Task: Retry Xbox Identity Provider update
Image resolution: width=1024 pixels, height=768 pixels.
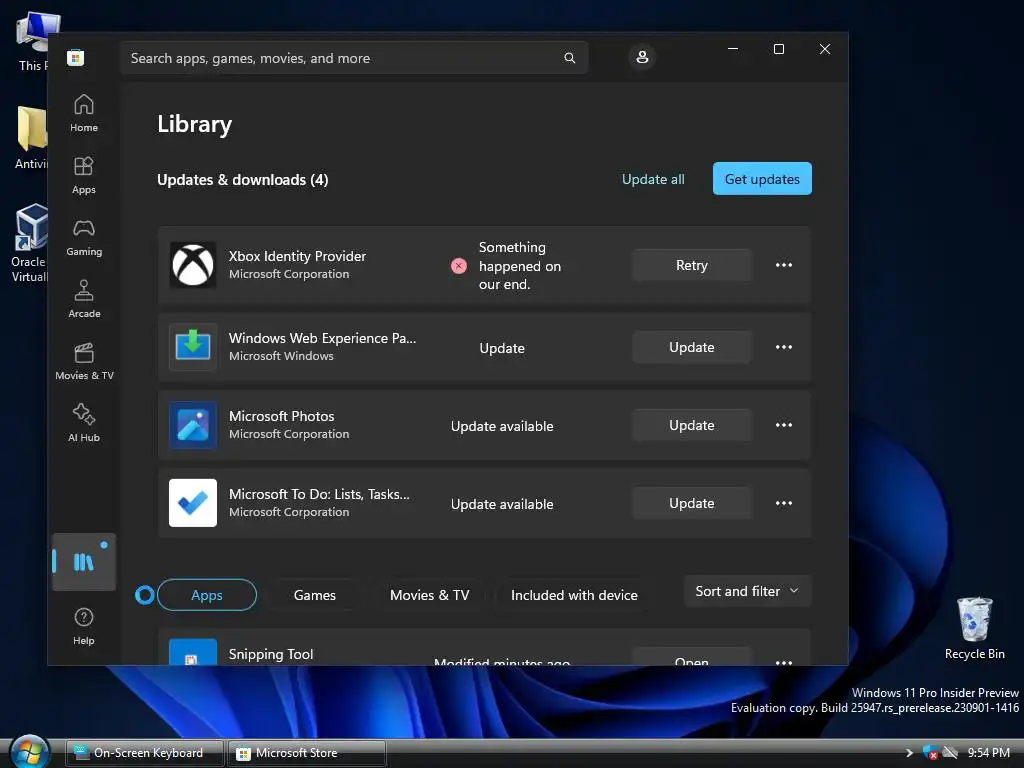Action: (x=692, y=265)
